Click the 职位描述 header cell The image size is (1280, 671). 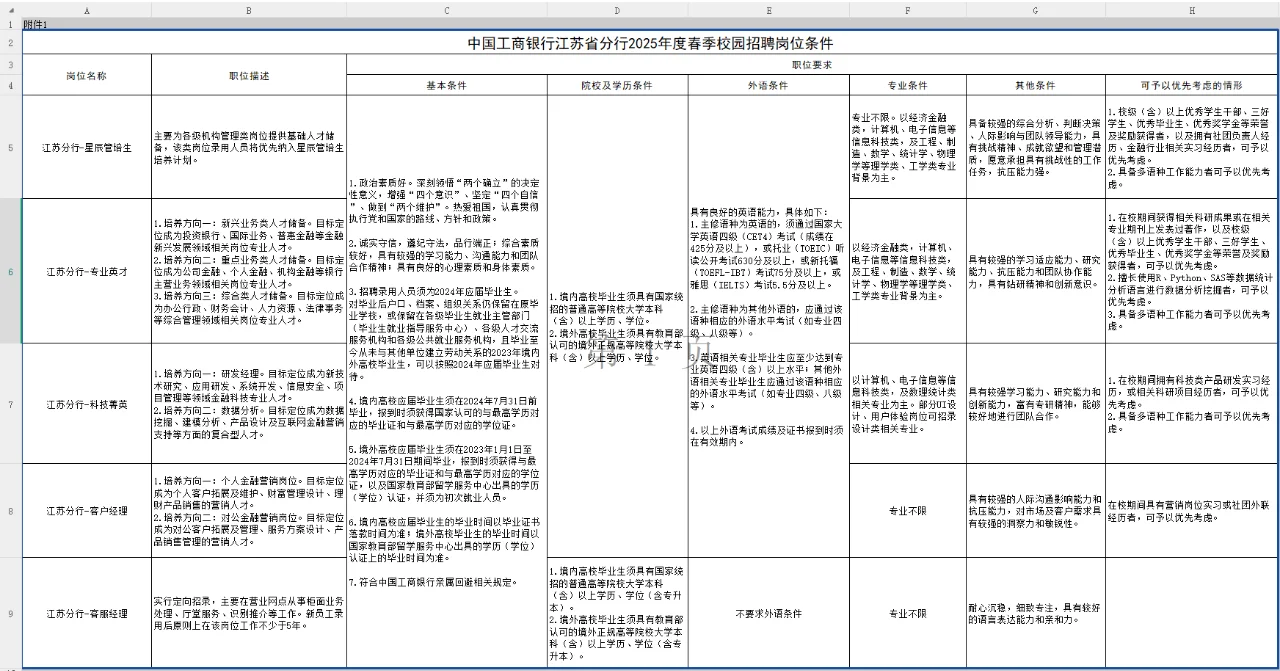pos(249,75)
